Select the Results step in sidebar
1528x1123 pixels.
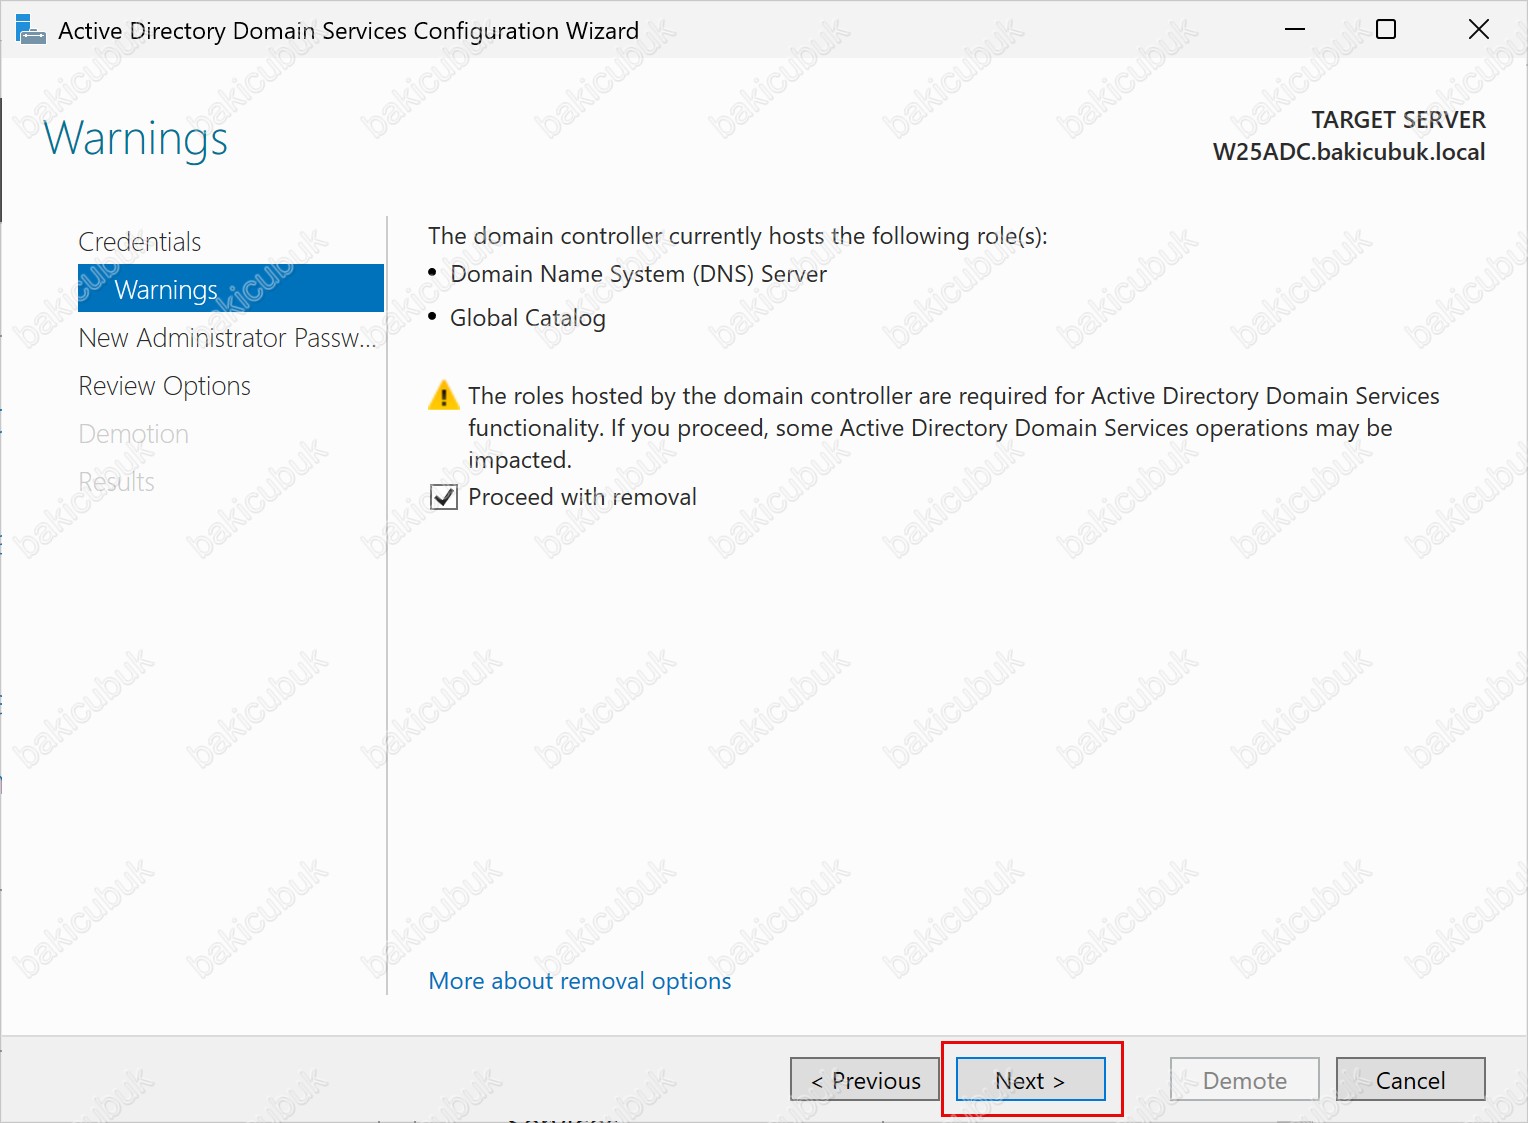(x=117, y=482)
